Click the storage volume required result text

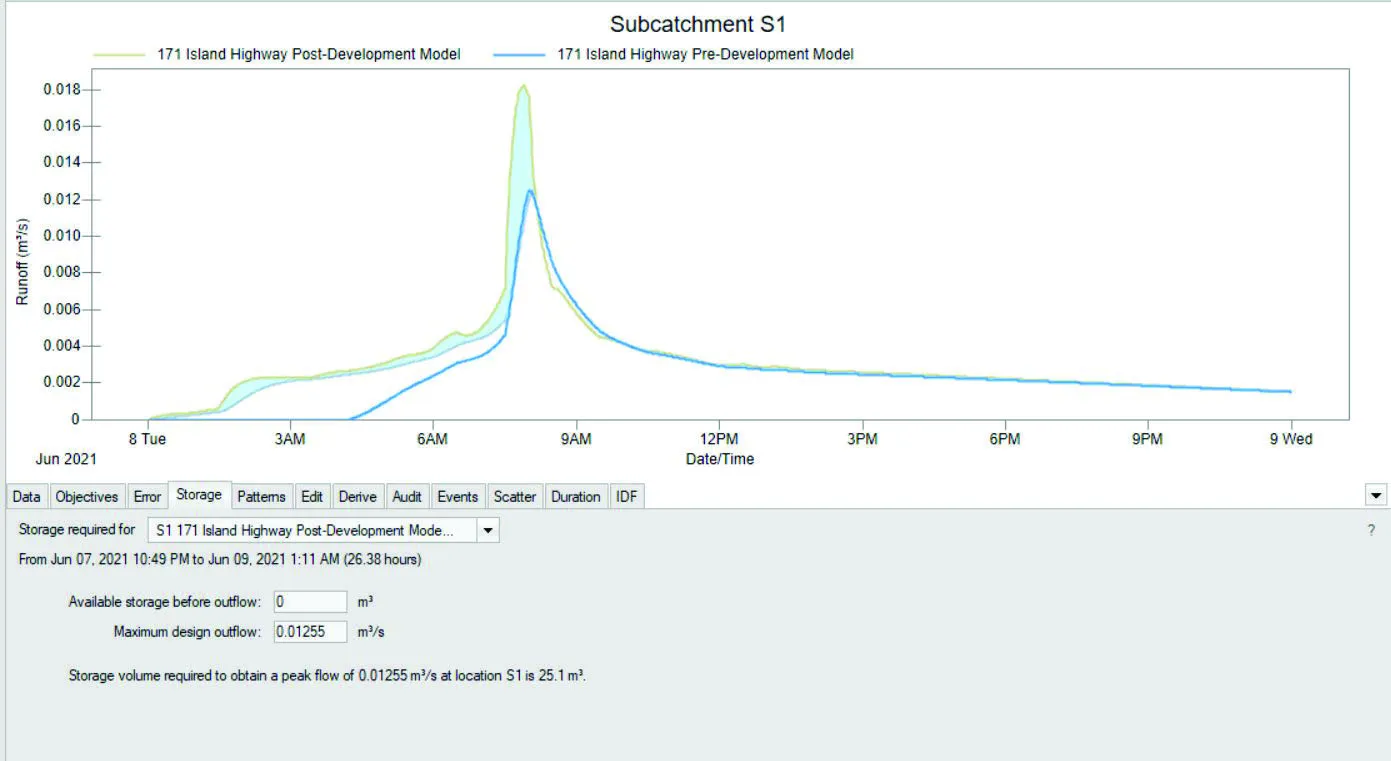coord(327,676)
